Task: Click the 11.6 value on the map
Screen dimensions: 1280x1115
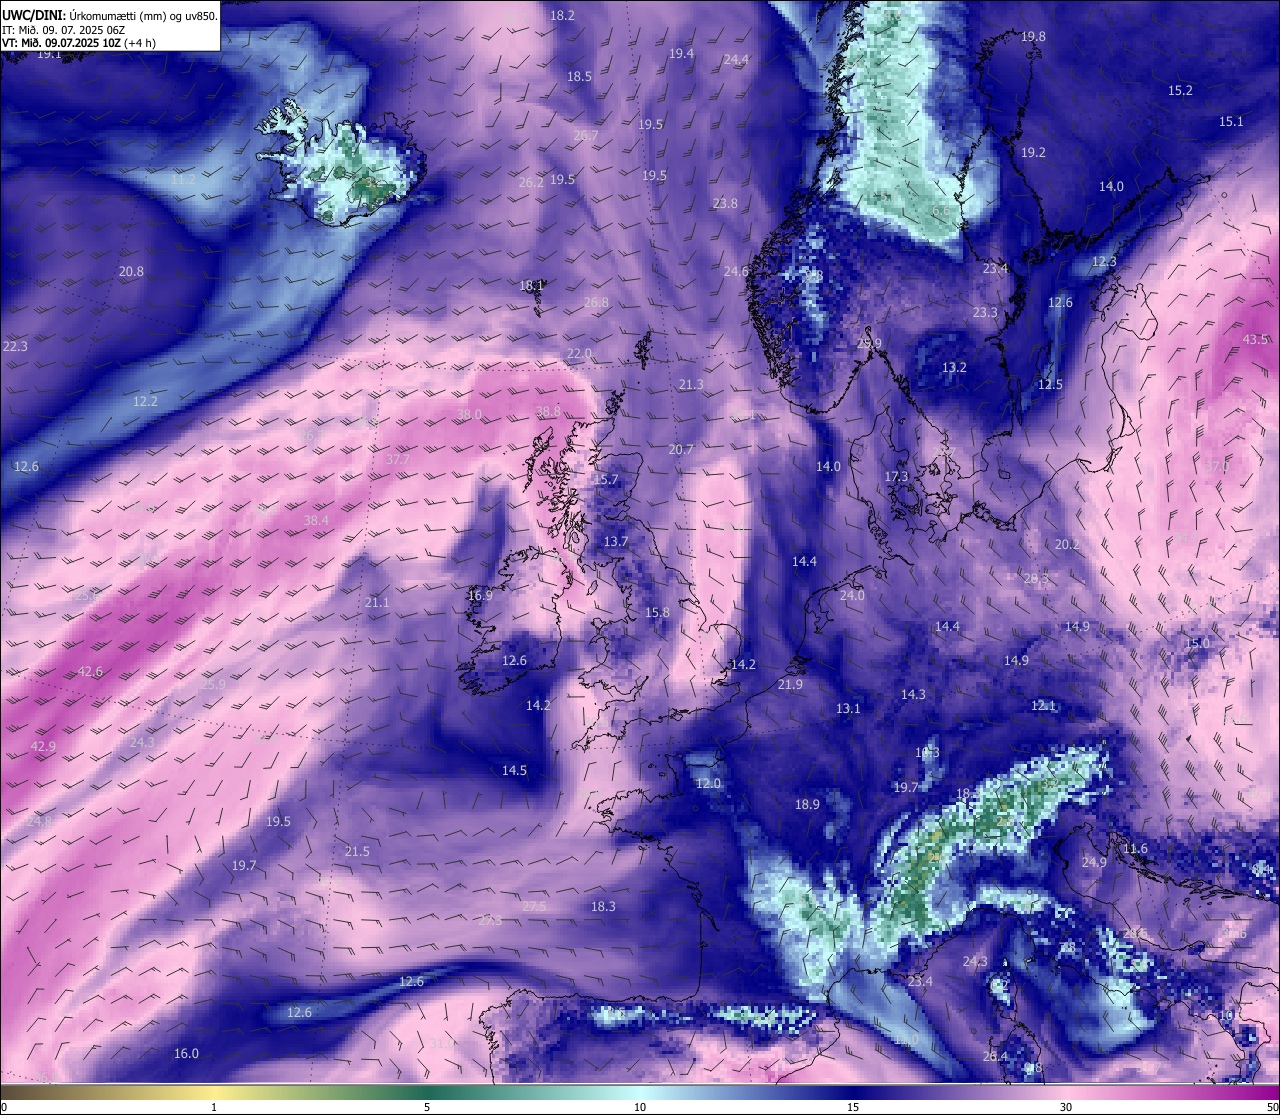Action: click(1135, 848)
